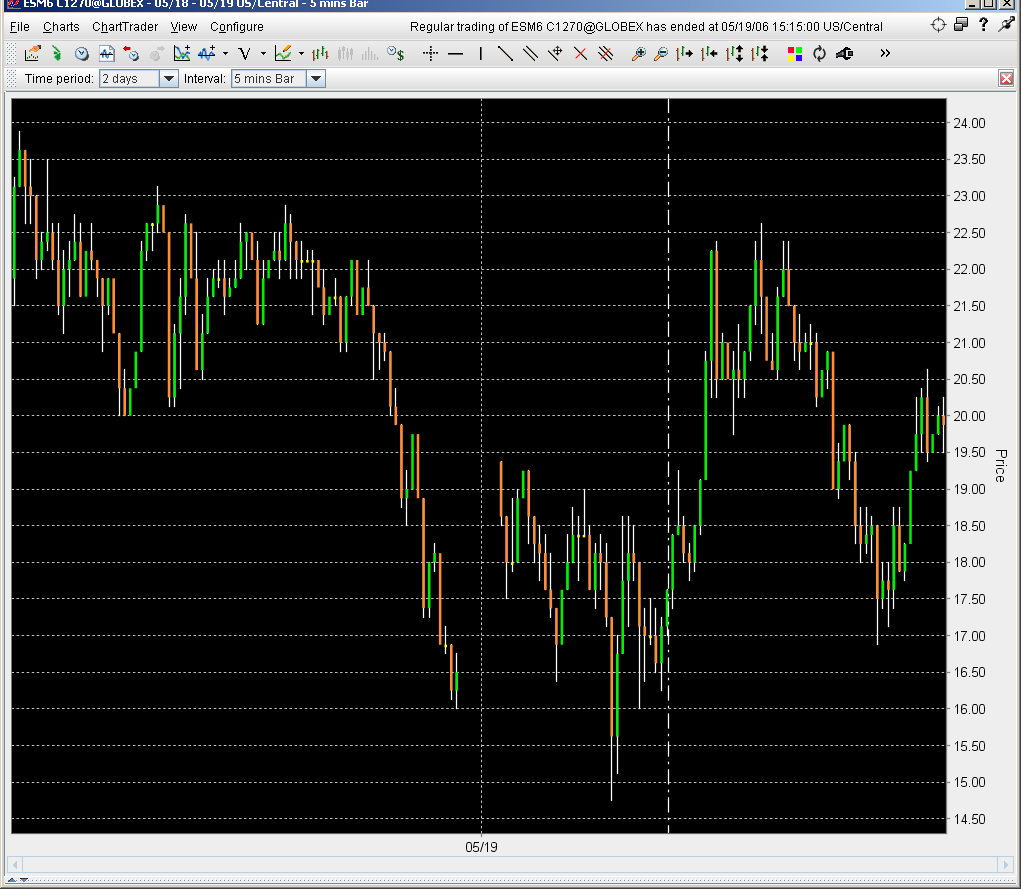
Task: Click the remove all lines icon
Action: click(x=606, y=53)
